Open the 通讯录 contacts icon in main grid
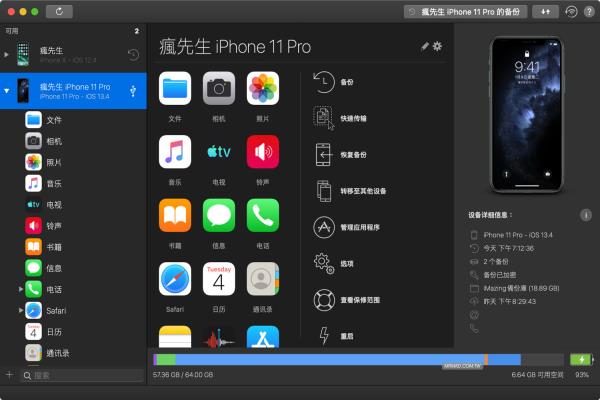 tap(263, 279)
